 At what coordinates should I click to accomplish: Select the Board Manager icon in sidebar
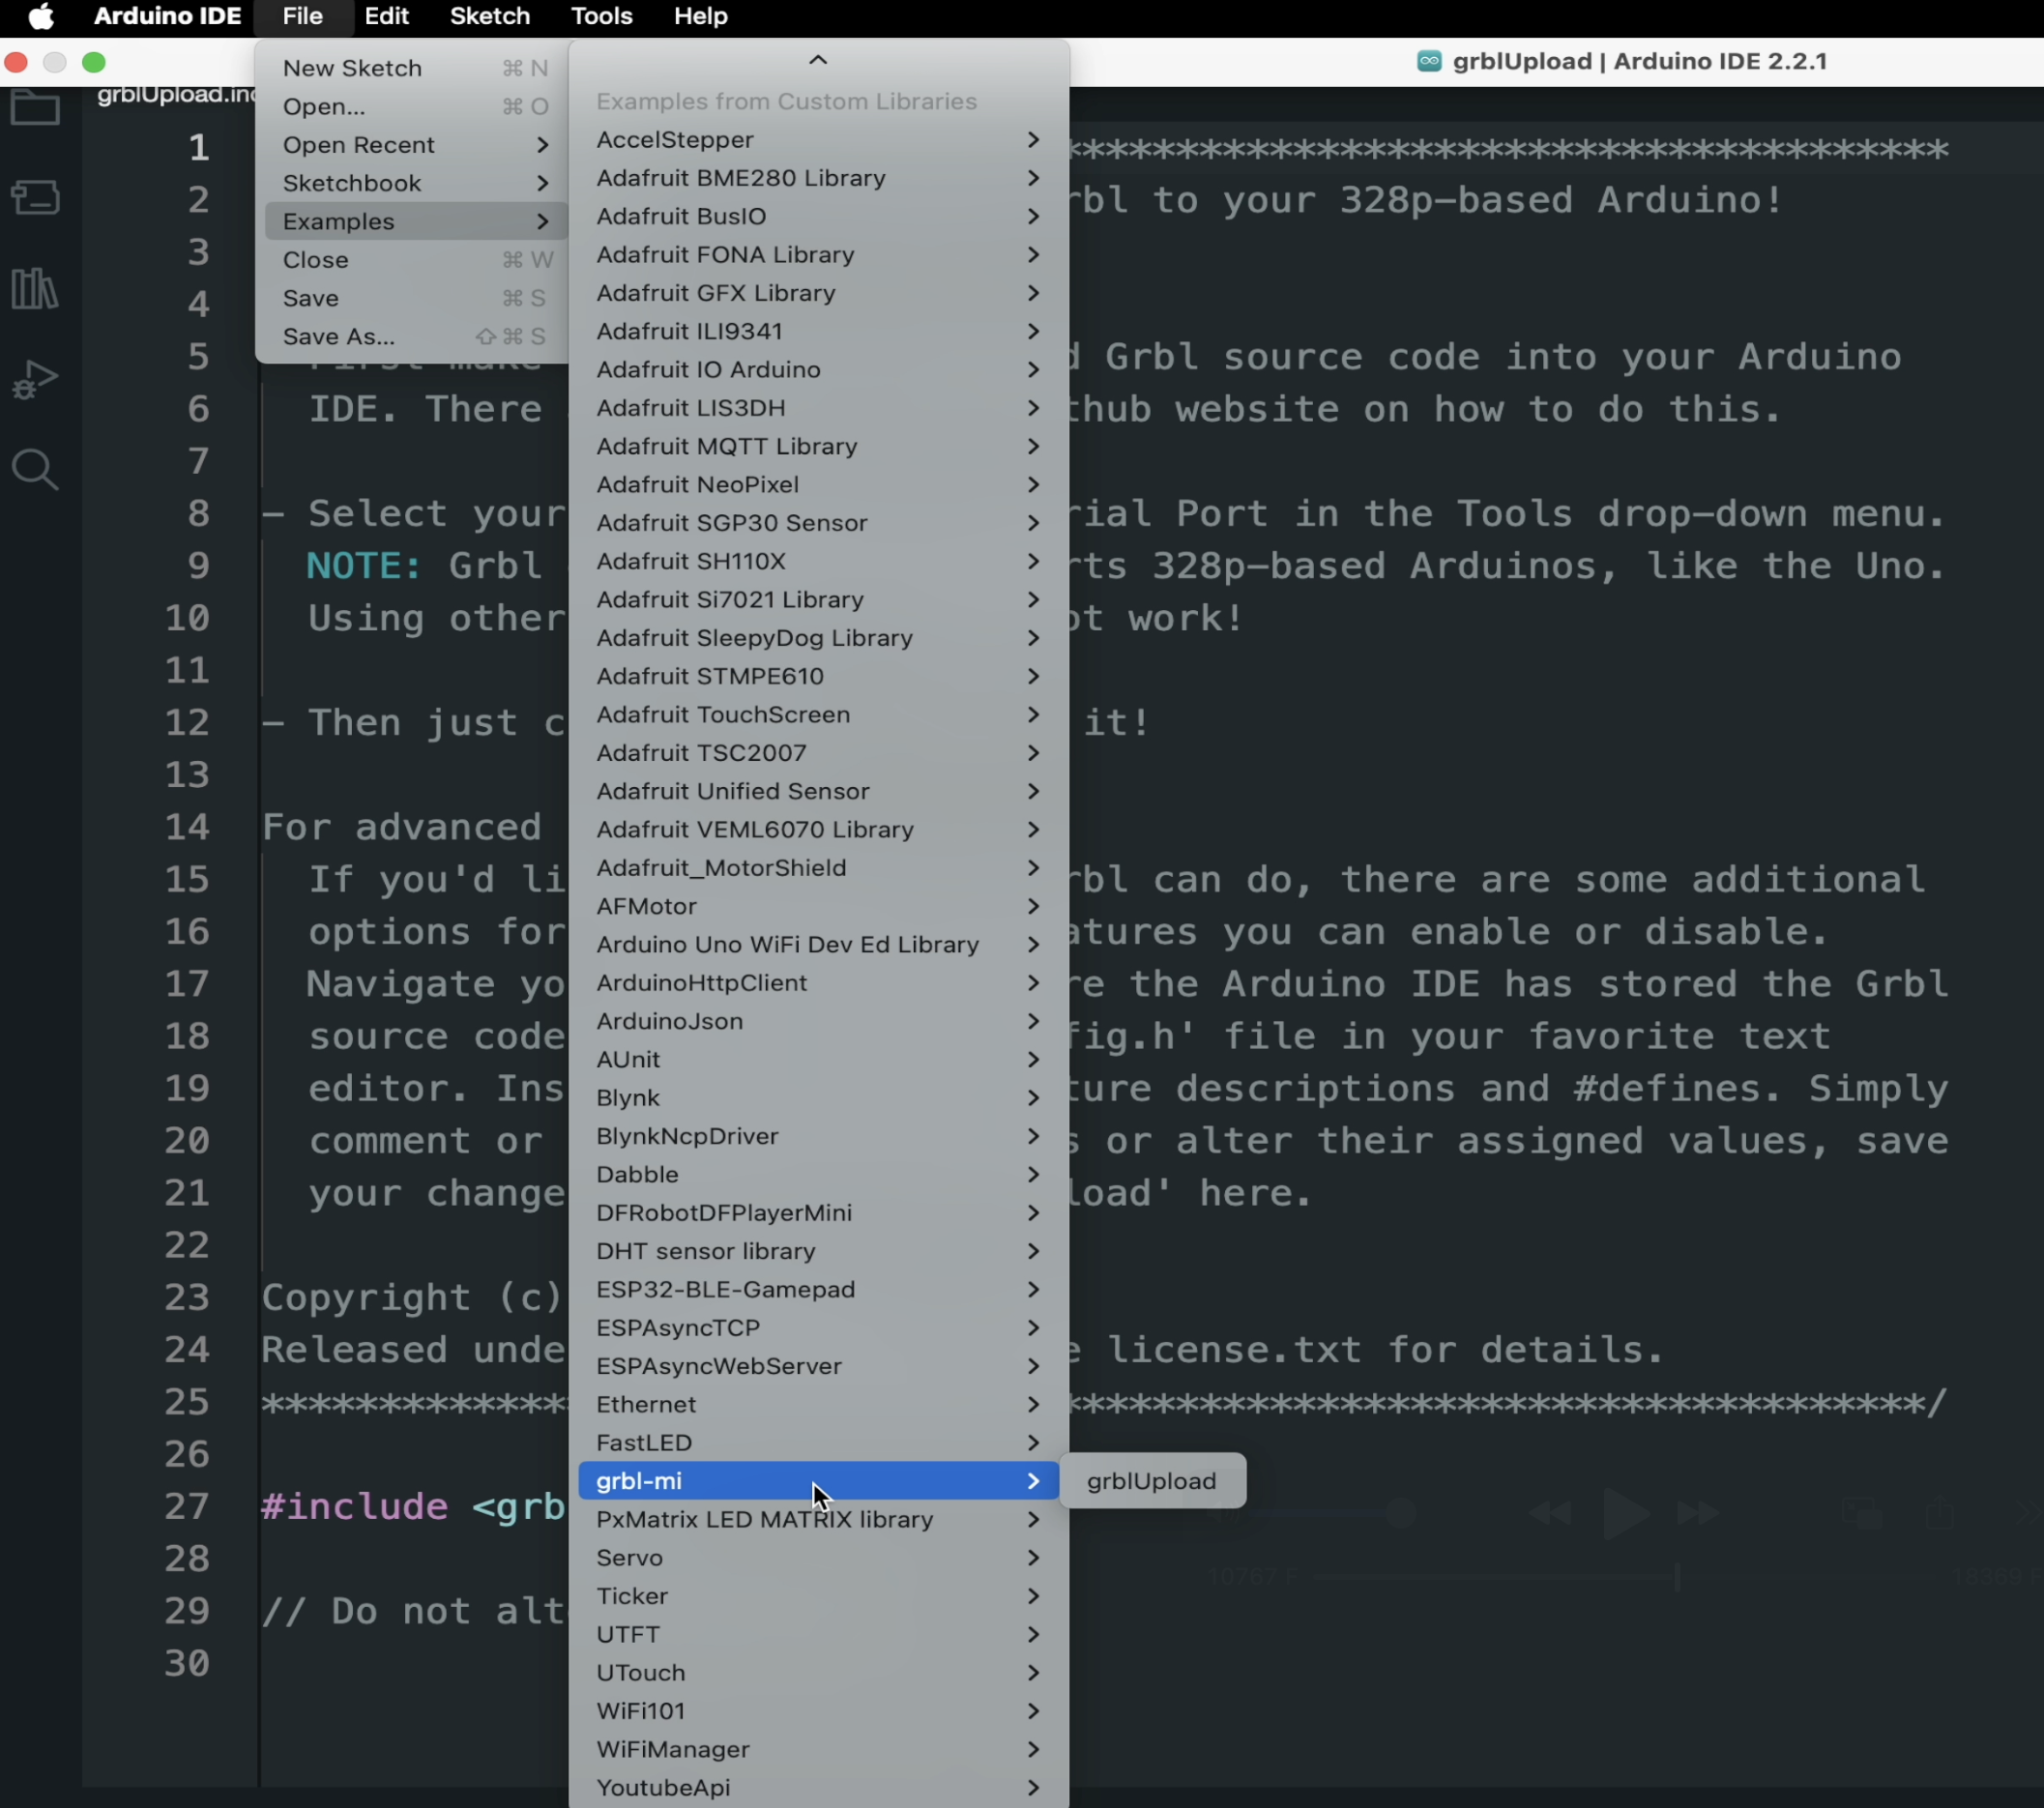click(x=37, y=197)
